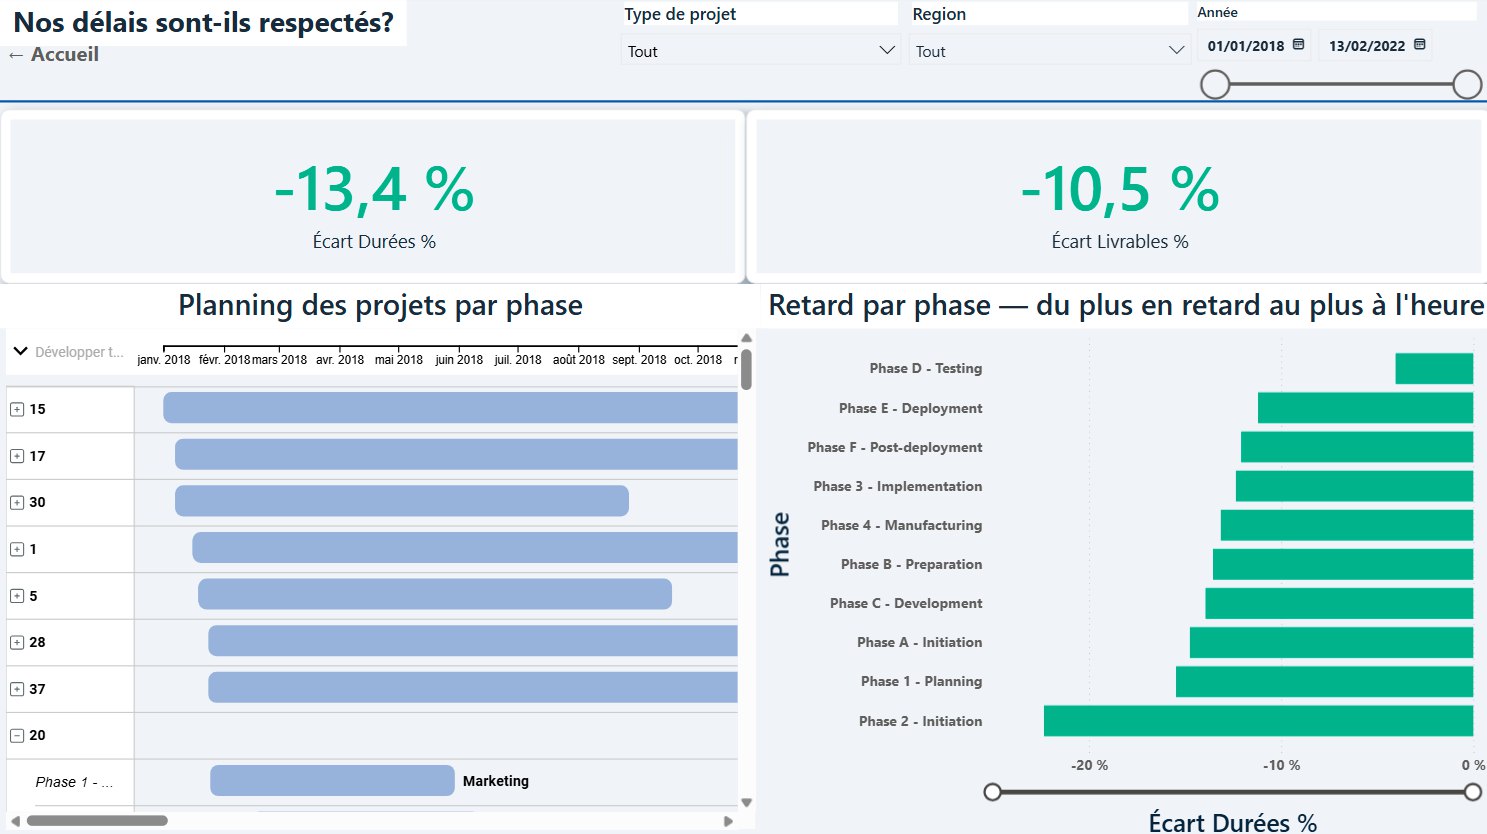Click the Gantt bar for project 30
This screenshot has width=1487, height=834.
coord(402,501)
